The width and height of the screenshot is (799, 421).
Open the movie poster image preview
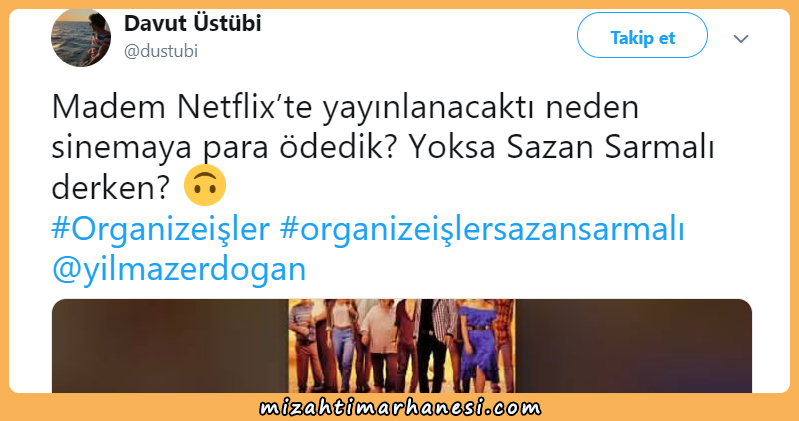point(402,346)
